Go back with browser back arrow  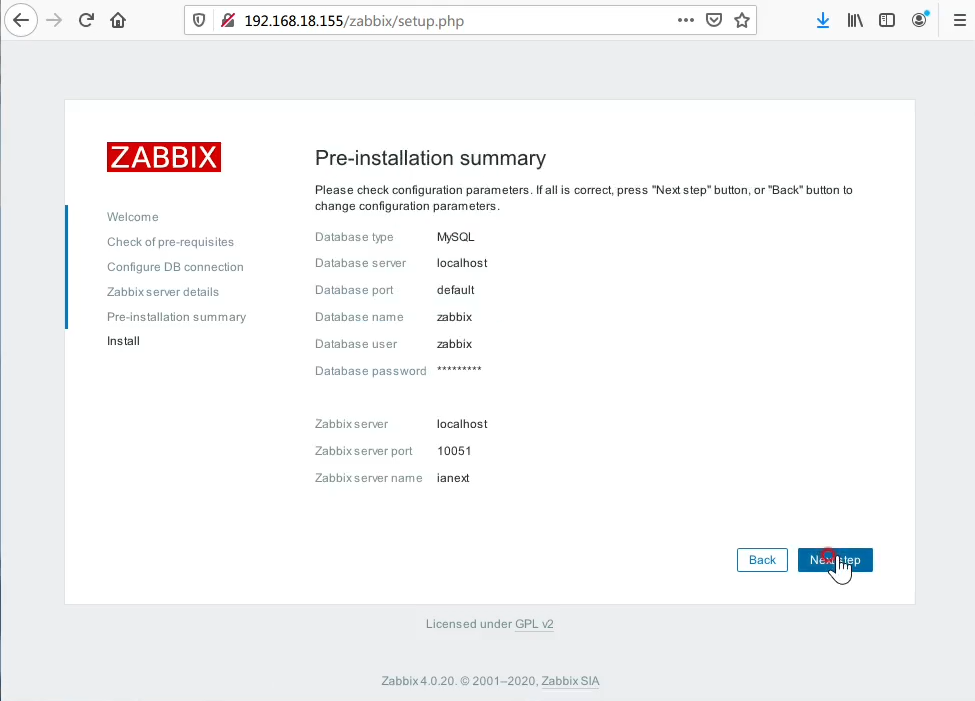click(21, 21)
